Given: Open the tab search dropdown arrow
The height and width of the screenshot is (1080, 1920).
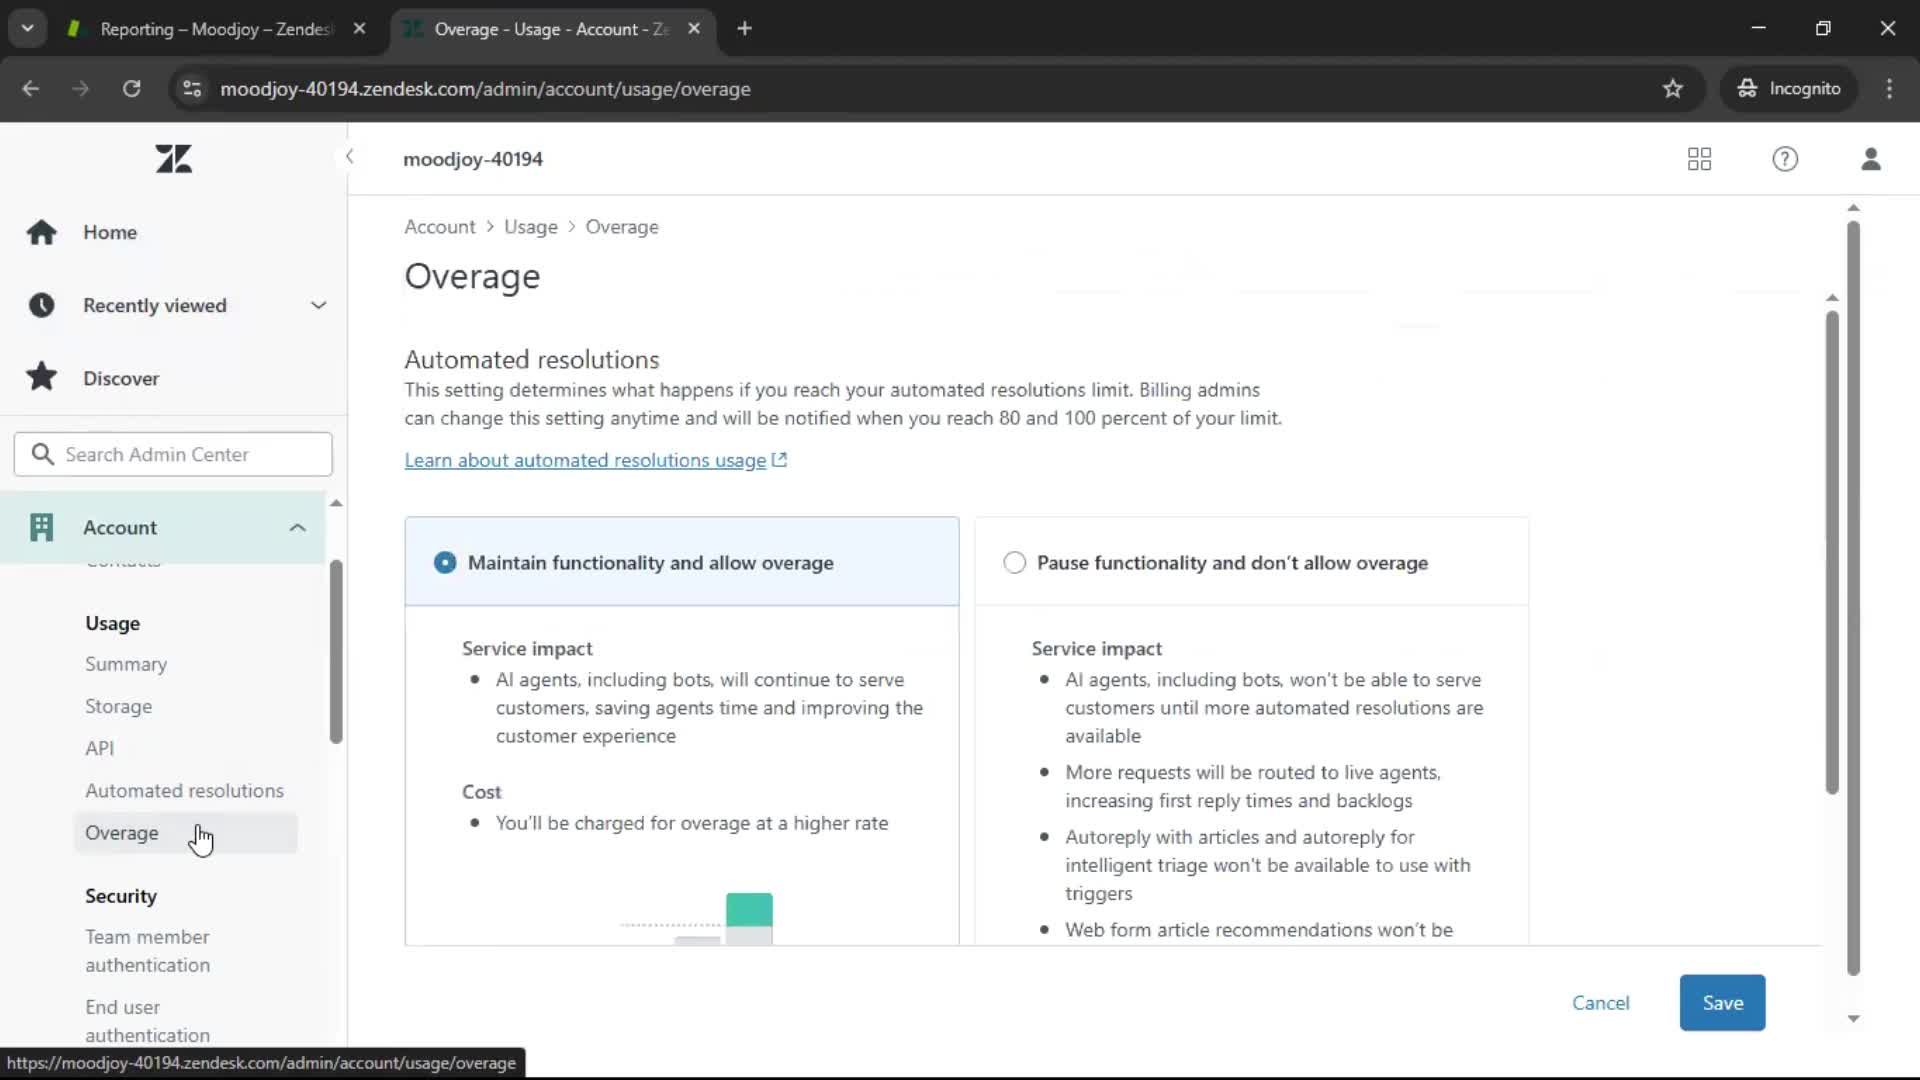Looking at the screenshot, I should (28, 29).
